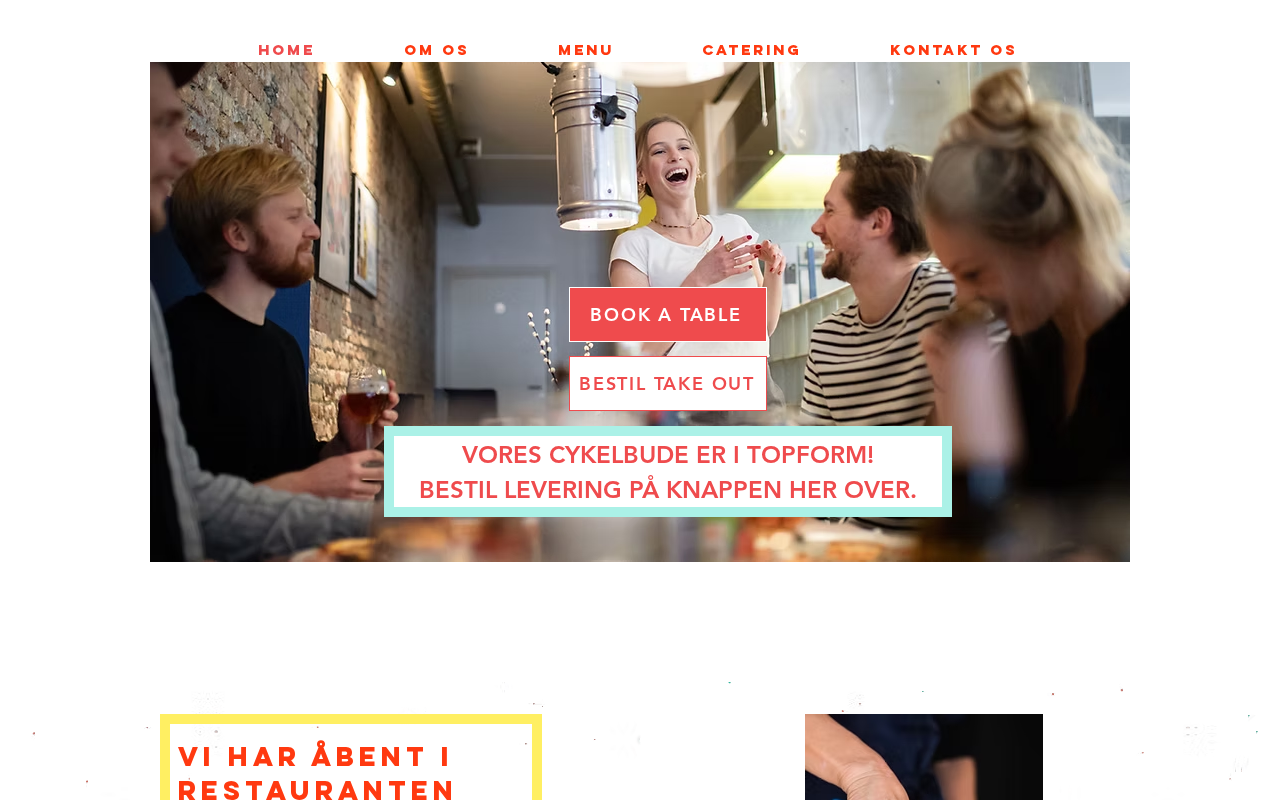The height and width of the screenshot is (800, 1280).
Task: Click the VI HAR ÅBENT I RESTAURANTEN heading
Action: pos(317,771)
